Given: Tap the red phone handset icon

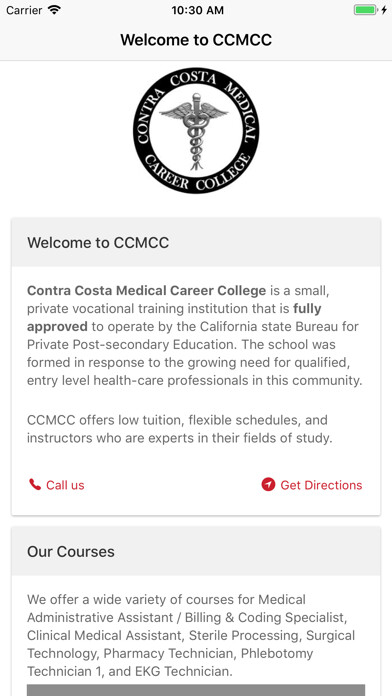Looking at the screenshot, I should tap(35, 484).
